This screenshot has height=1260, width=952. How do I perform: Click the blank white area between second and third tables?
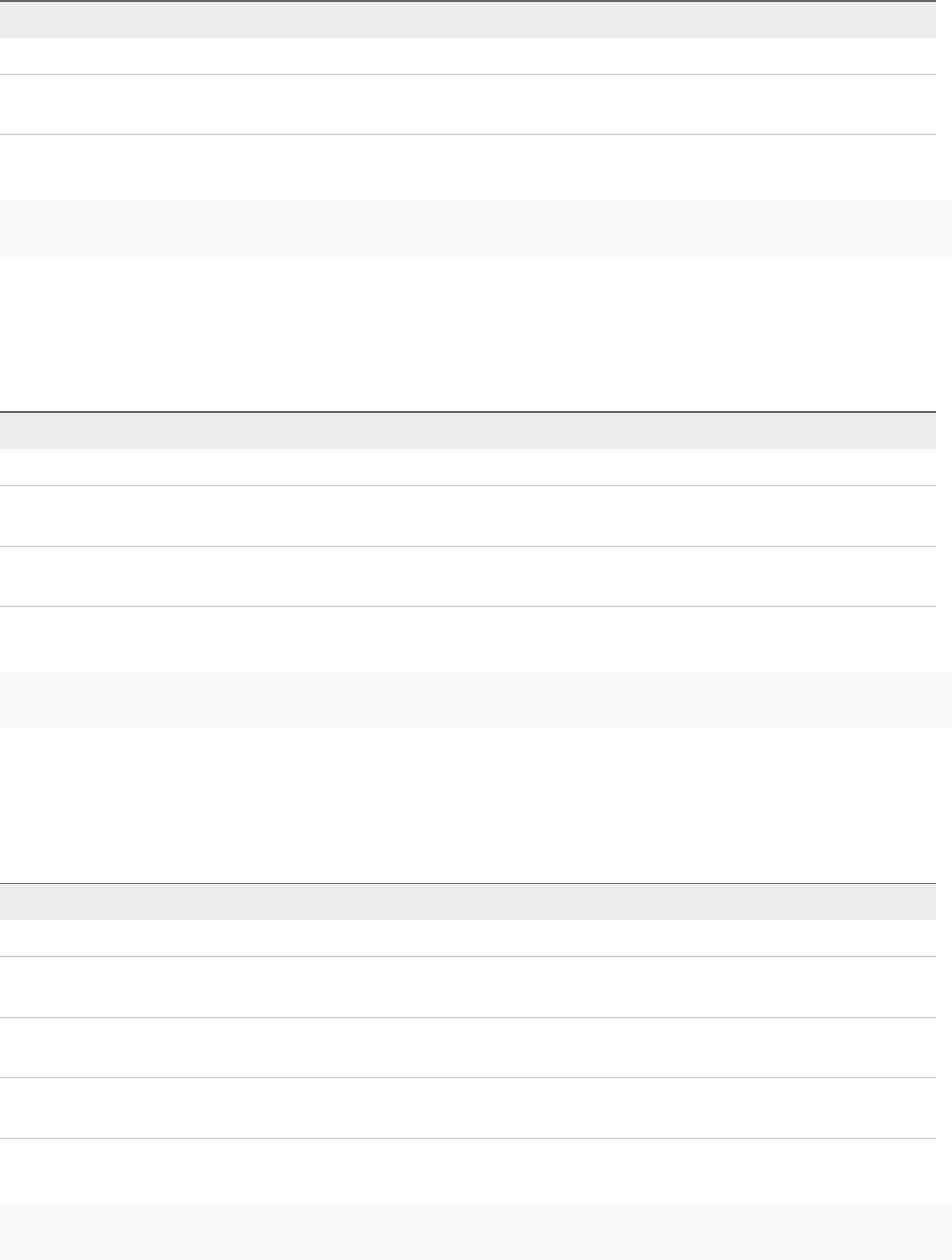[476, 804]
